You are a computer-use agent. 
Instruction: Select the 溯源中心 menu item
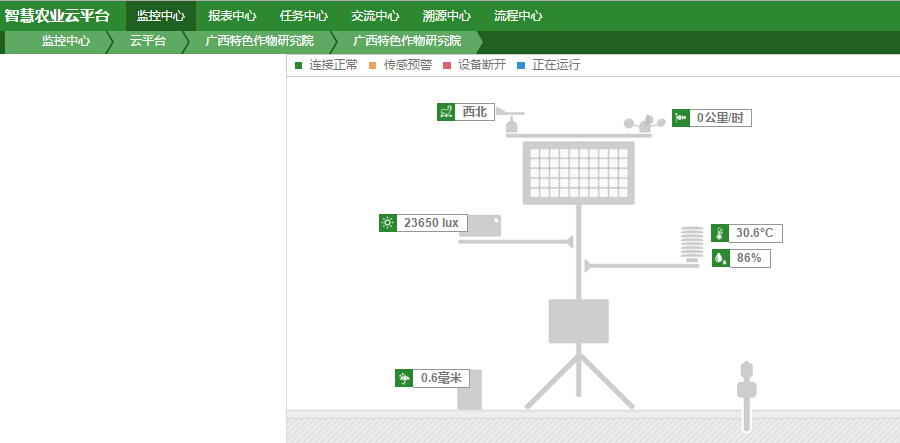click(447, 16)
